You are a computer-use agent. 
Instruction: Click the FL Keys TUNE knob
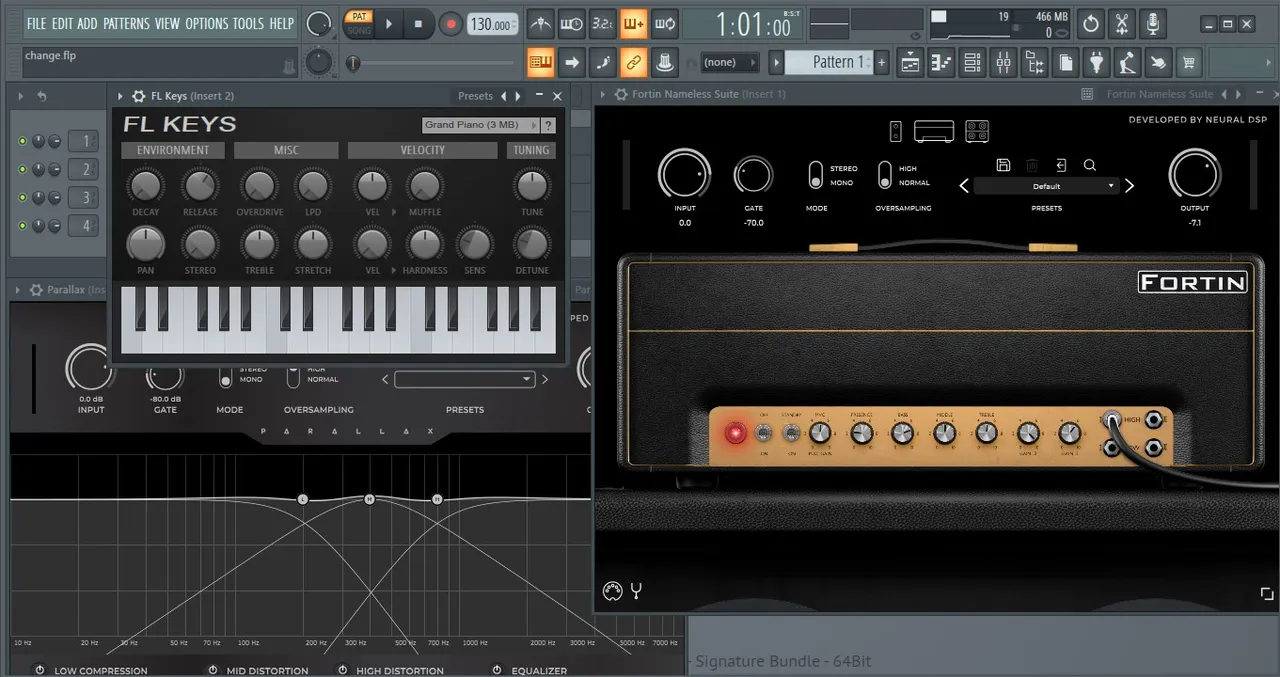532,185
